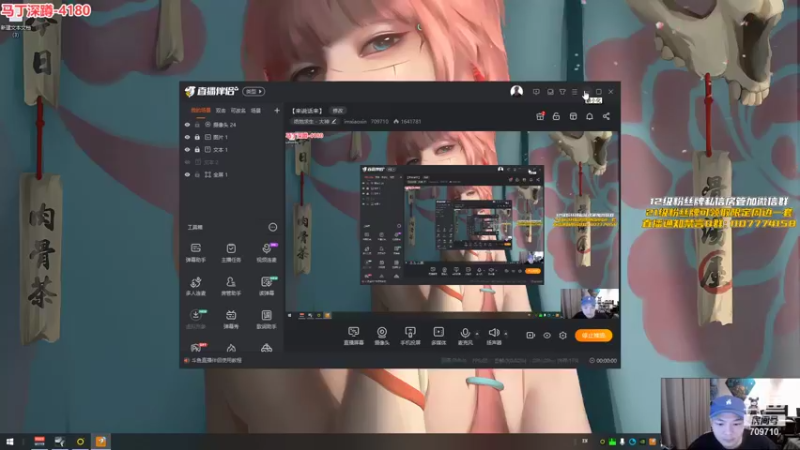Click the share icon in the header

(x=606, y=116)
